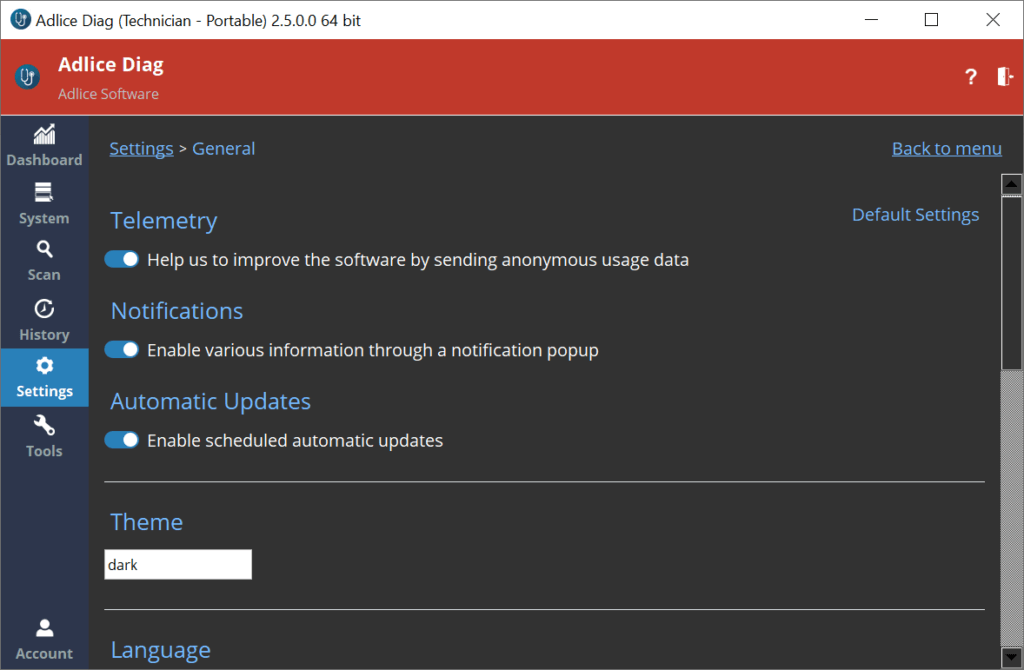Open the Dashboard section in sidebar
This screenshot has height=670, width=1024.
click(44, 146)
